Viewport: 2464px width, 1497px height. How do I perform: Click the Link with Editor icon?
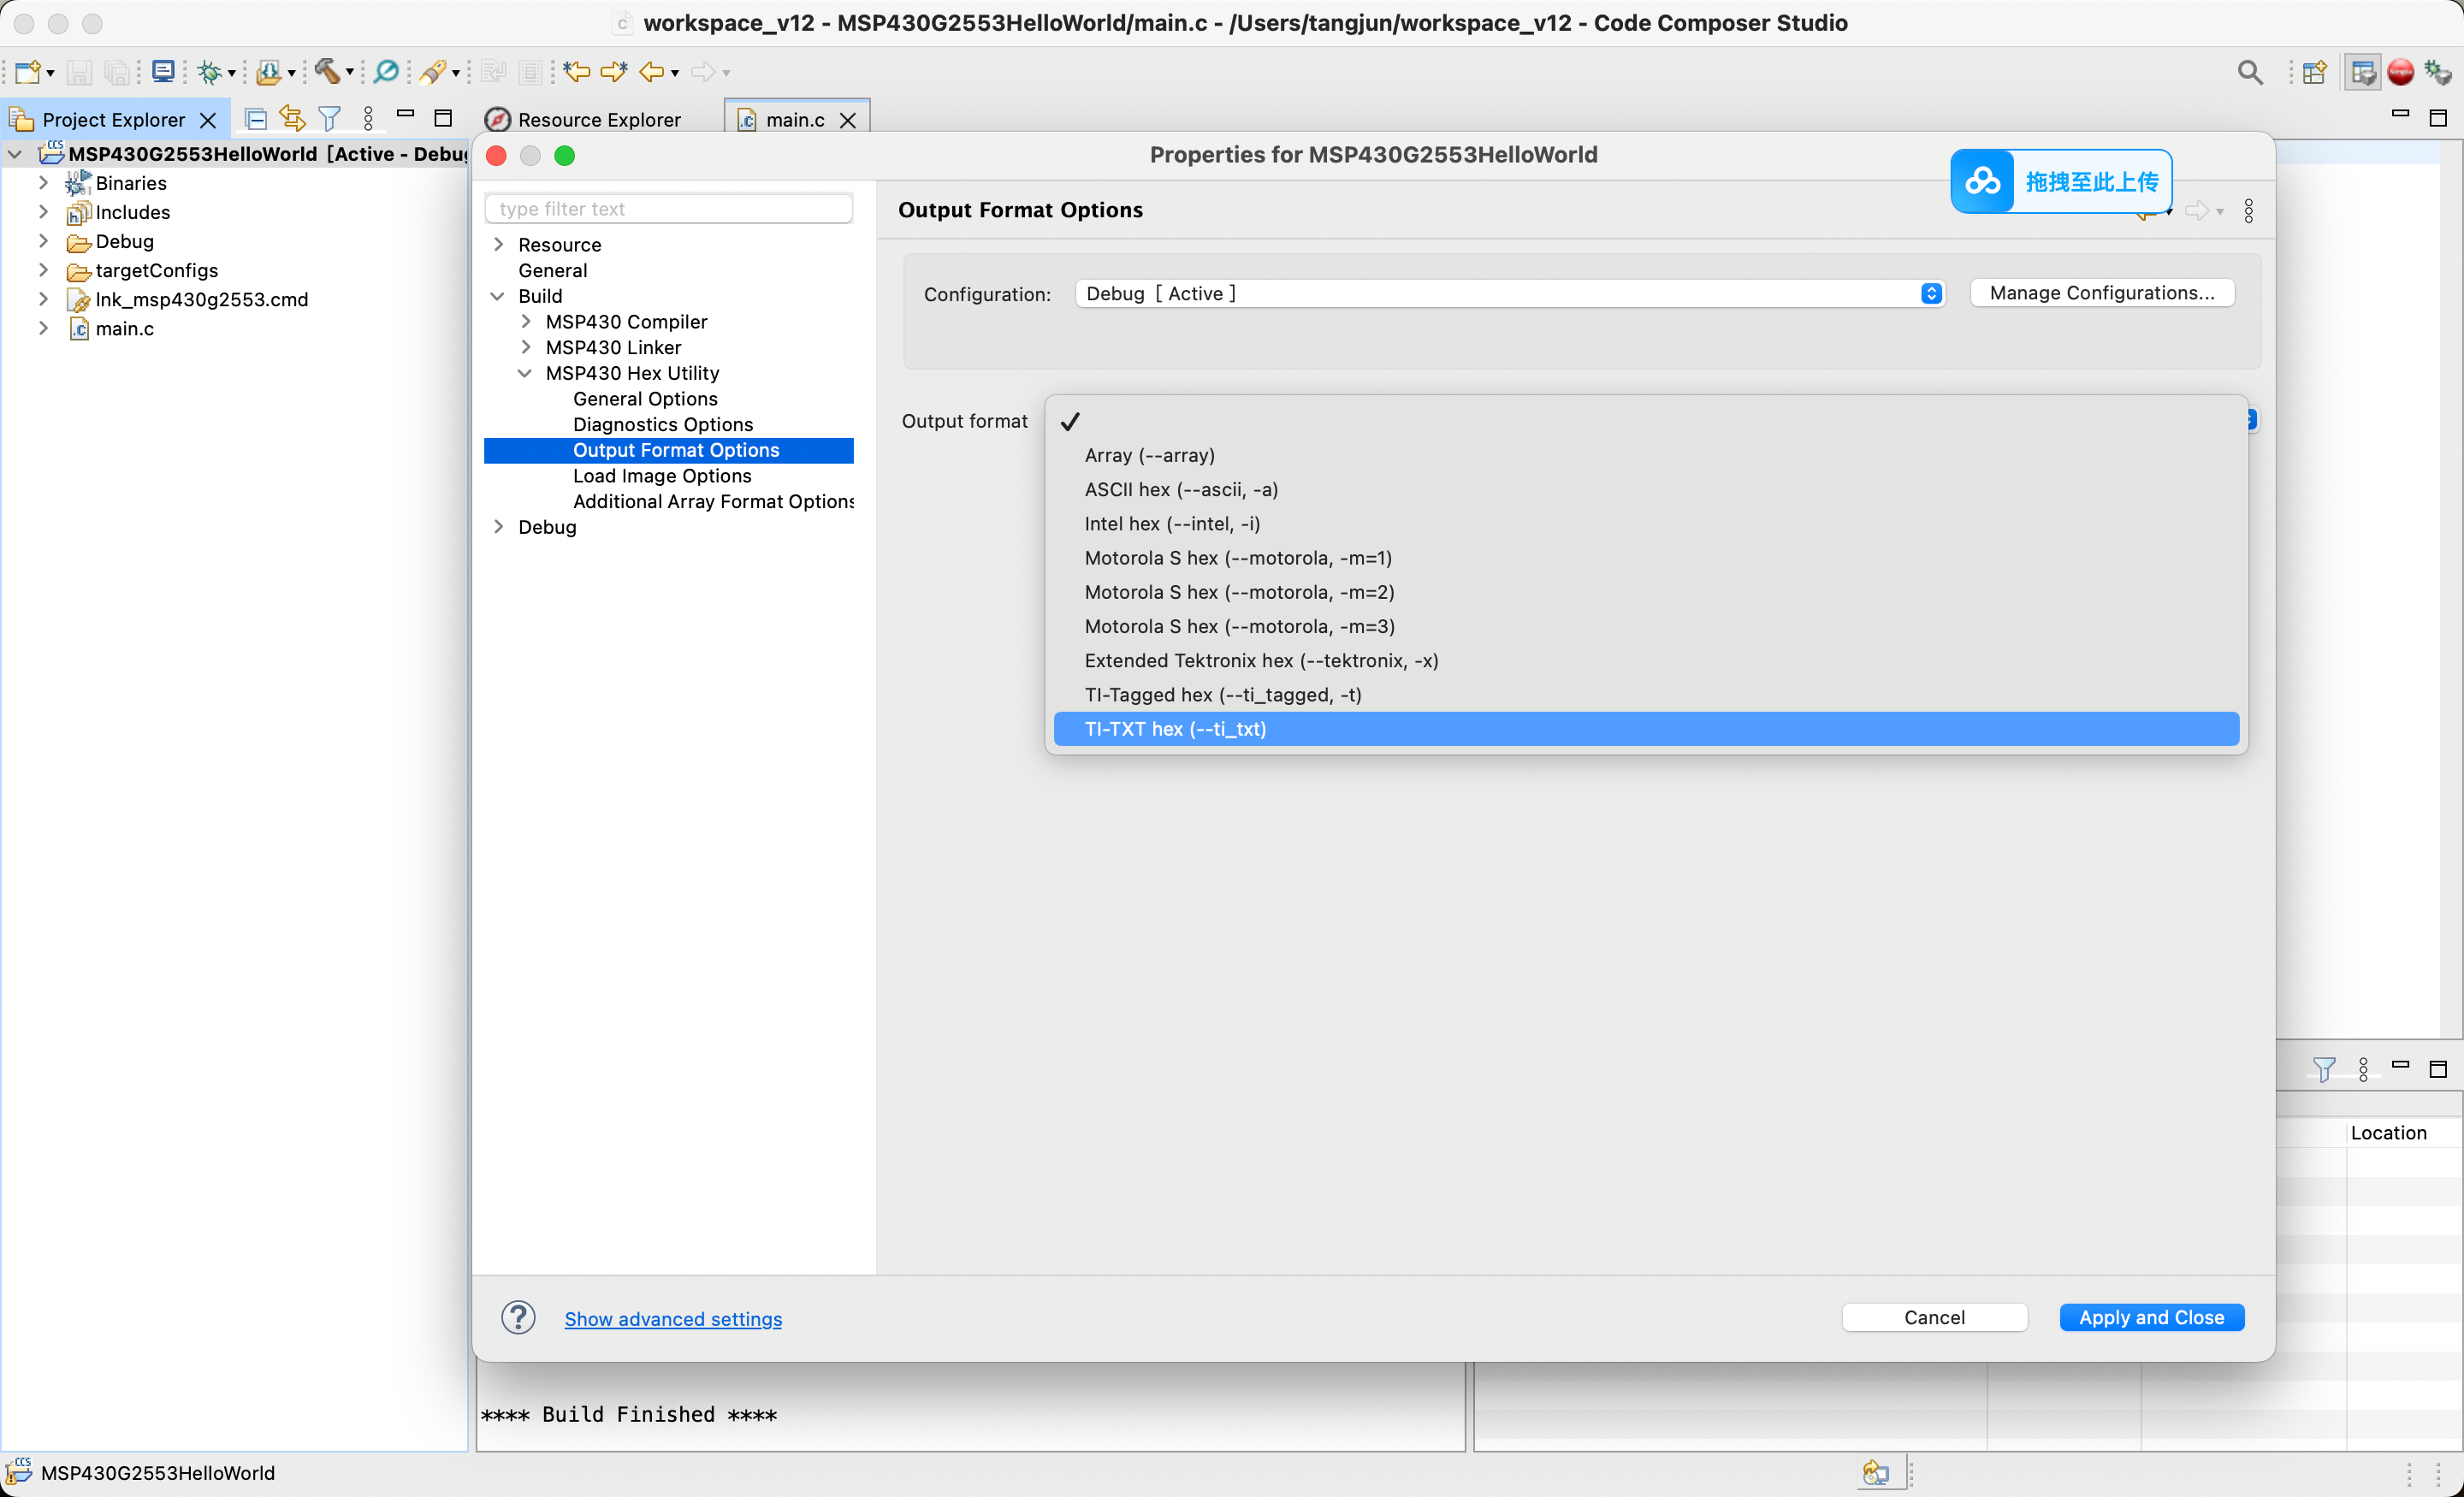point(292,118)
